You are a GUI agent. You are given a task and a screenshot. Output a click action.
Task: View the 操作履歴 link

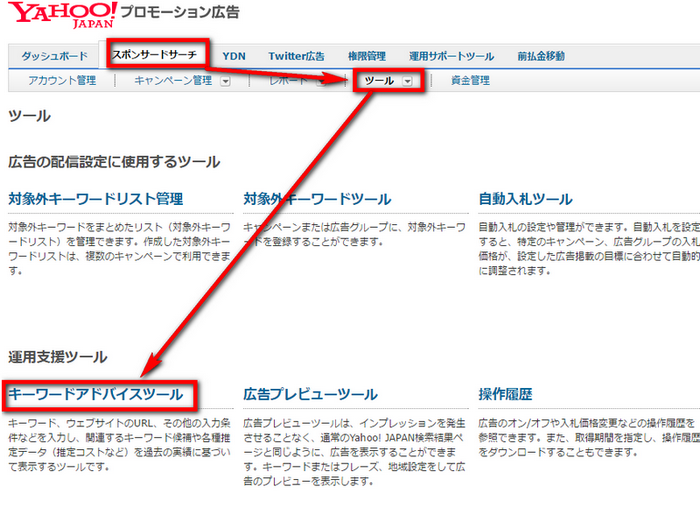pos(505,394)
